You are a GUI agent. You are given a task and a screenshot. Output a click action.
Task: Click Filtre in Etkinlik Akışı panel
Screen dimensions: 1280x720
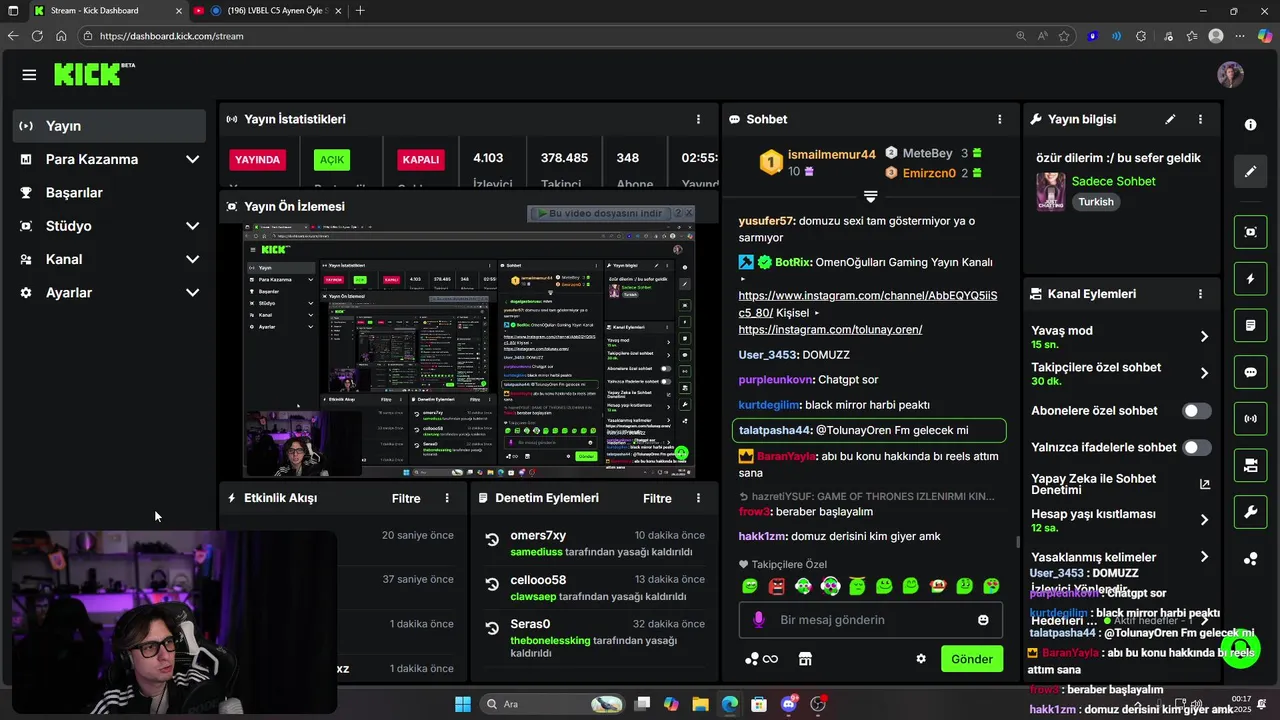pyautogui.click(x=406, y=498)
